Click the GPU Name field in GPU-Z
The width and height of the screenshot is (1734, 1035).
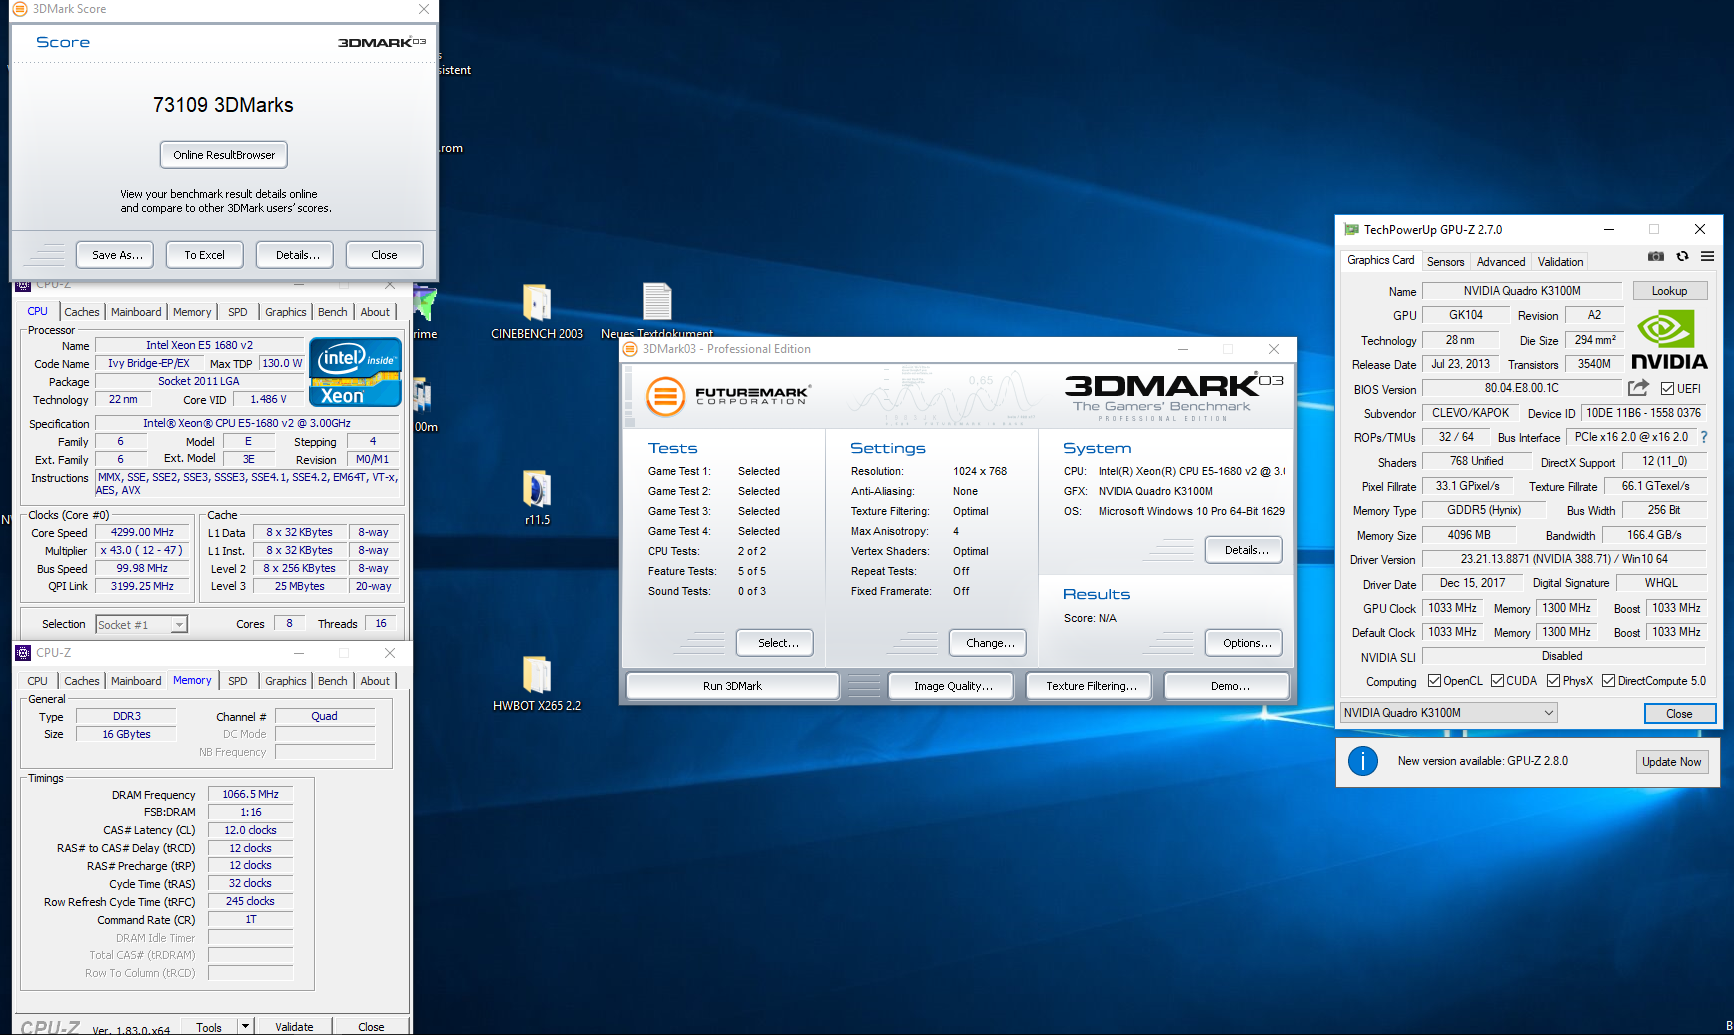point(1521,291)
